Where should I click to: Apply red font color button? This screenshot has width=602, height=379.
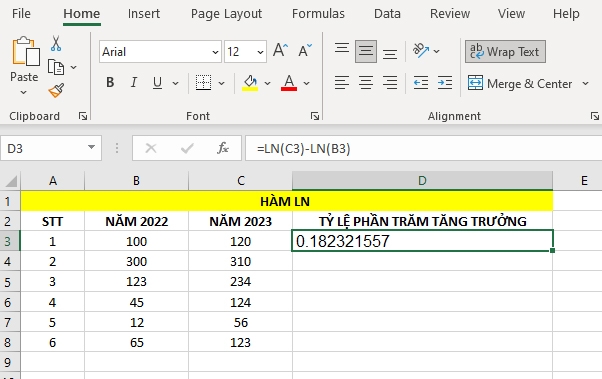[x=289, y=83]
